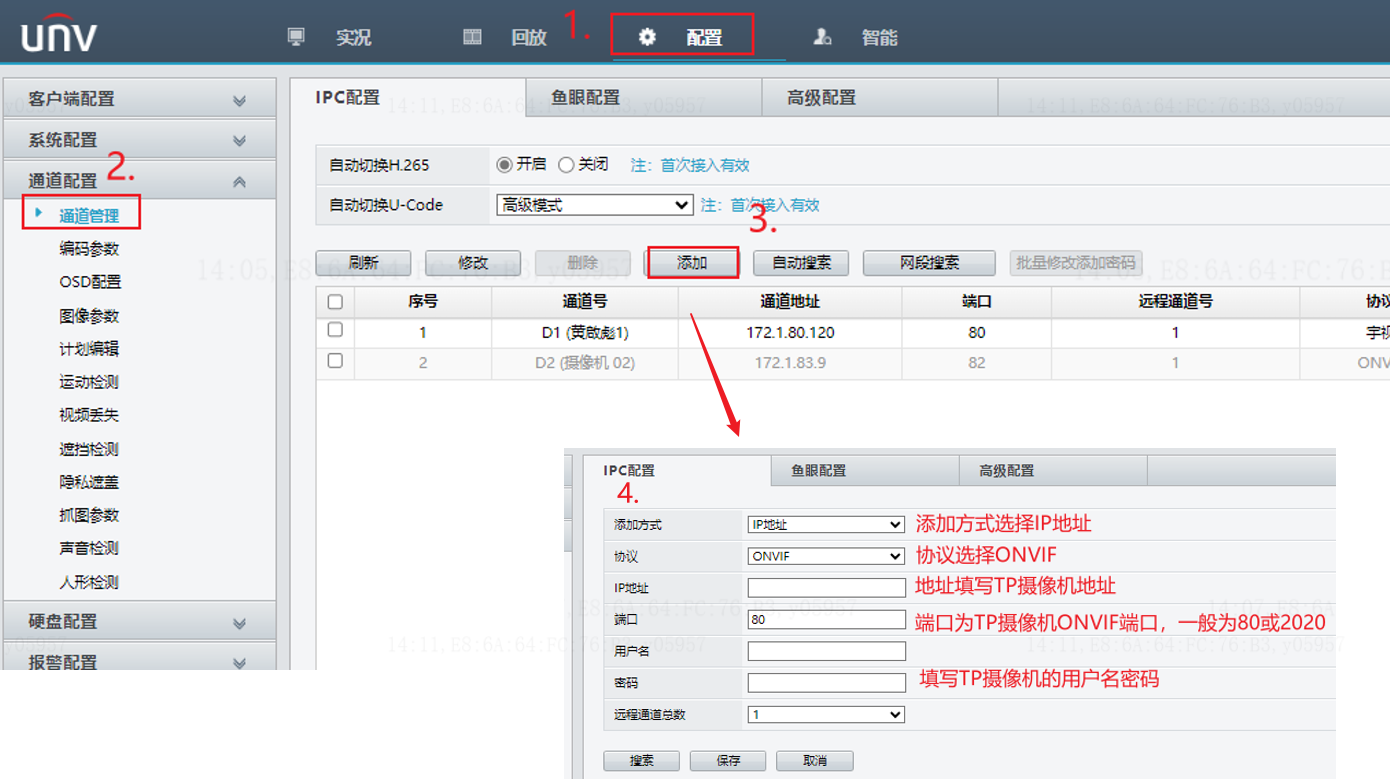Open the 实况 live view monitor icon

[x=297, y=36]
